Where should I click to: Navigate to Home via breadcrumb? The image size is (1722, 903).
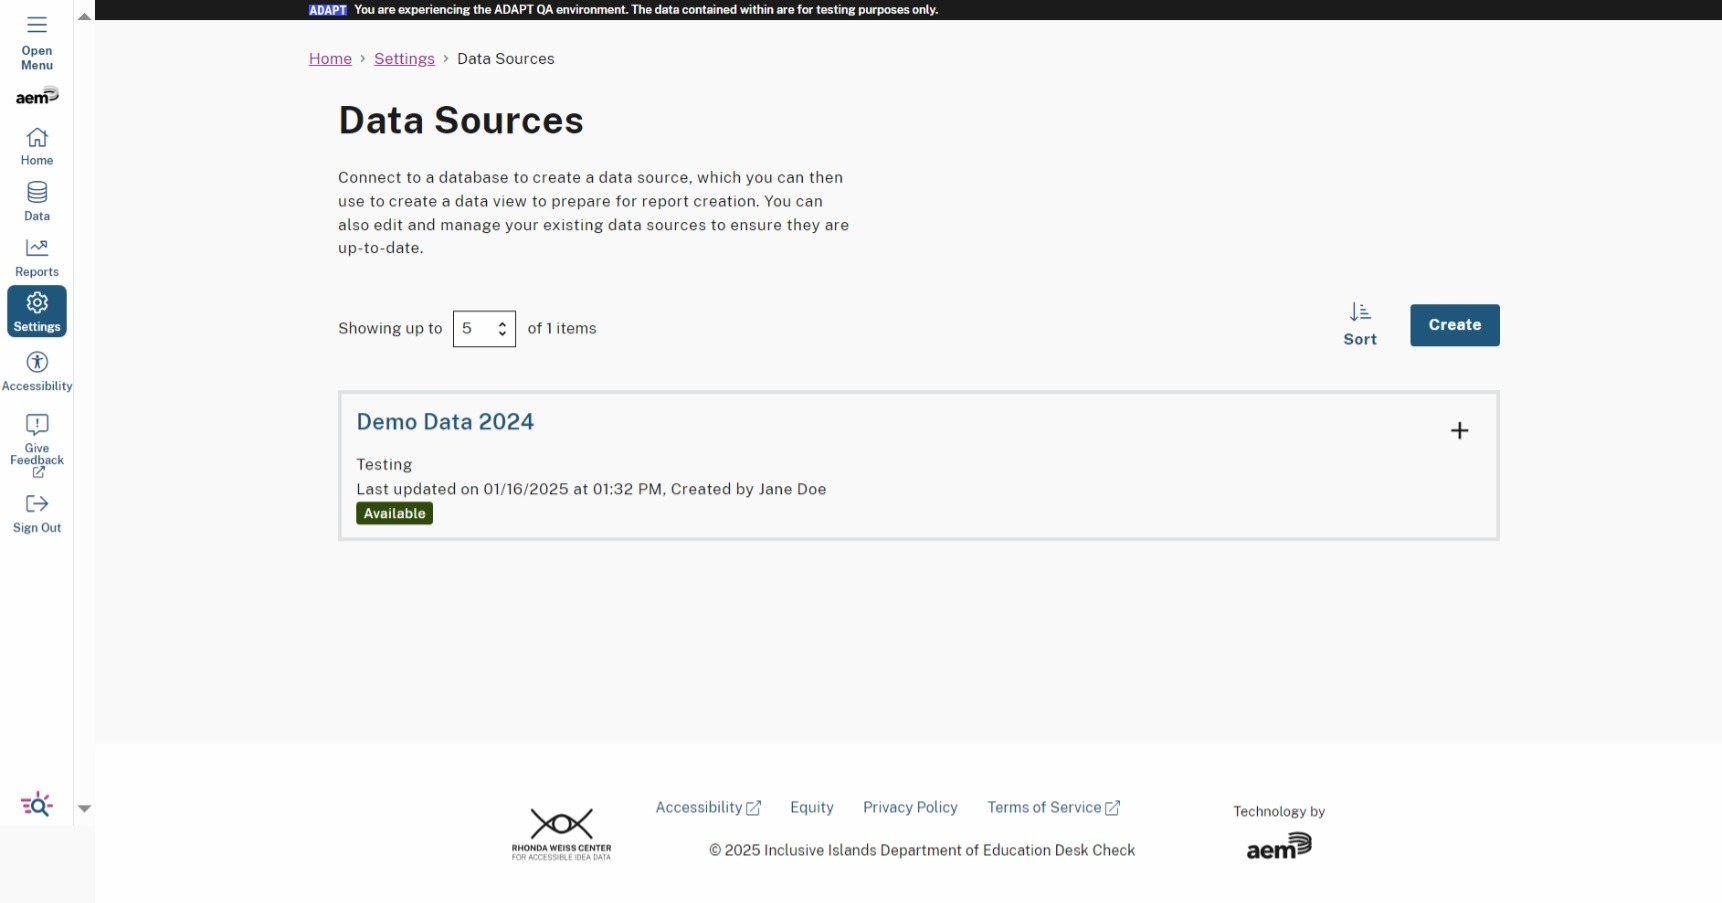pos(330,58)
